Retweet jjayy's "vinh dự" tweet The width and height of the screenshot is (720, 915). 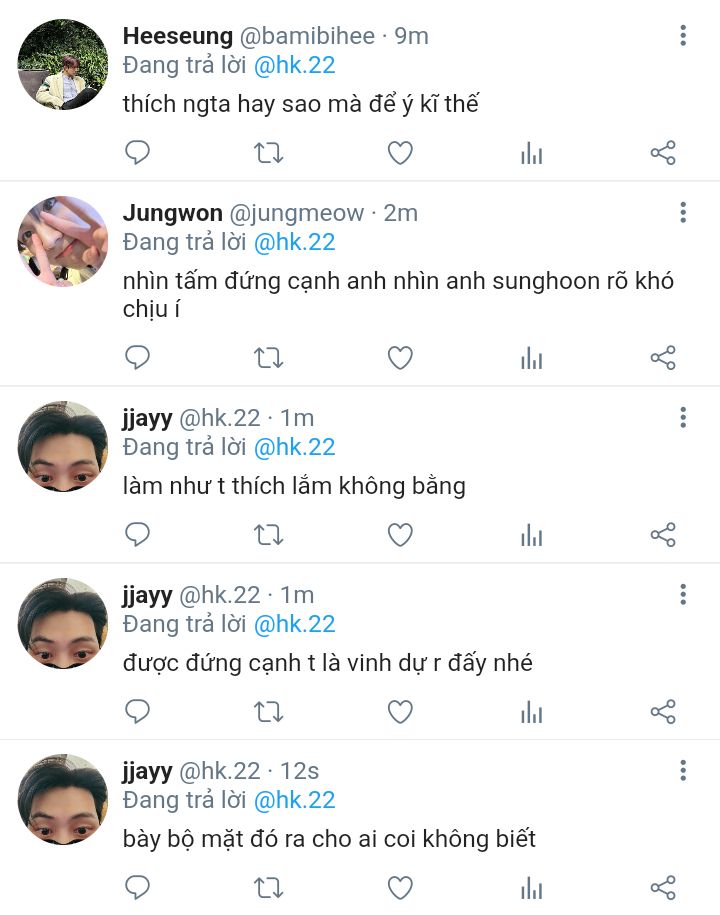pos(268,711)
